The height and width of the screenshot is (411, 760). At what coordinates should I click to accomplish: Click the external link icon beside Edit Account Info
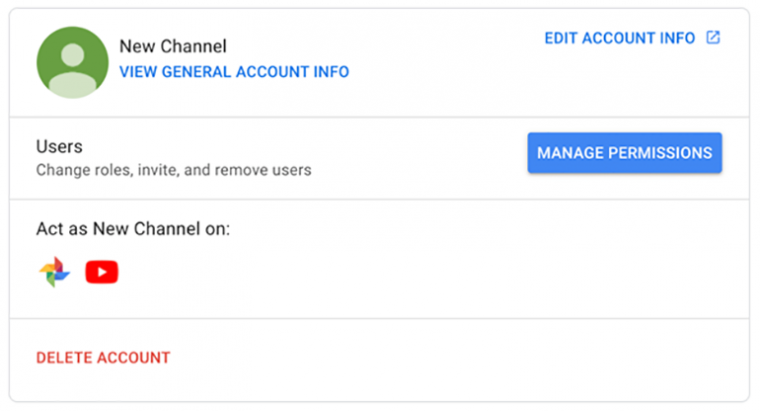pyautogui.click(x=713, y=37)
